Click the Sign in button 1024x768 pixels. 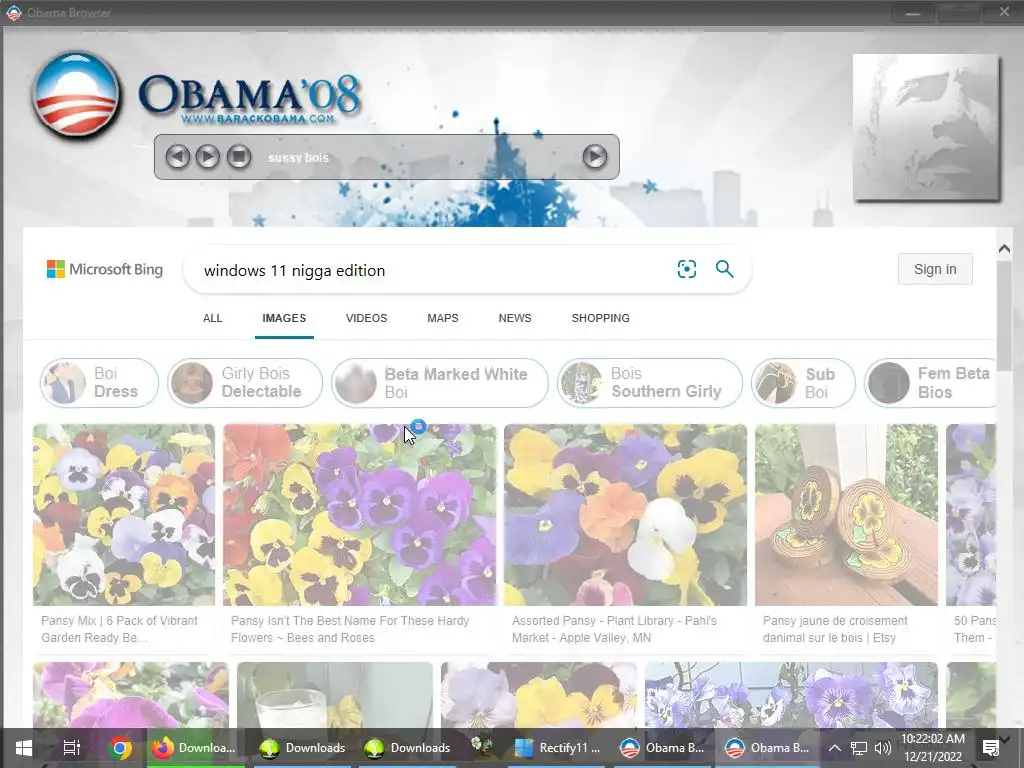935,269
